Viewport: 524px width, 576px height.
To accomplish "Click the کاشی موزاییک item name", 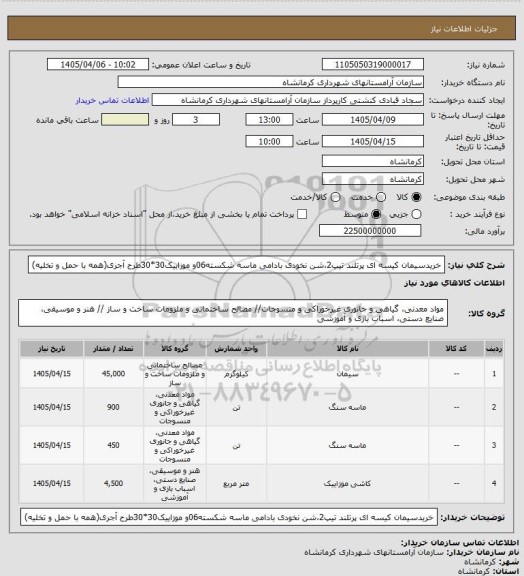I will click(x=348, y=484).
